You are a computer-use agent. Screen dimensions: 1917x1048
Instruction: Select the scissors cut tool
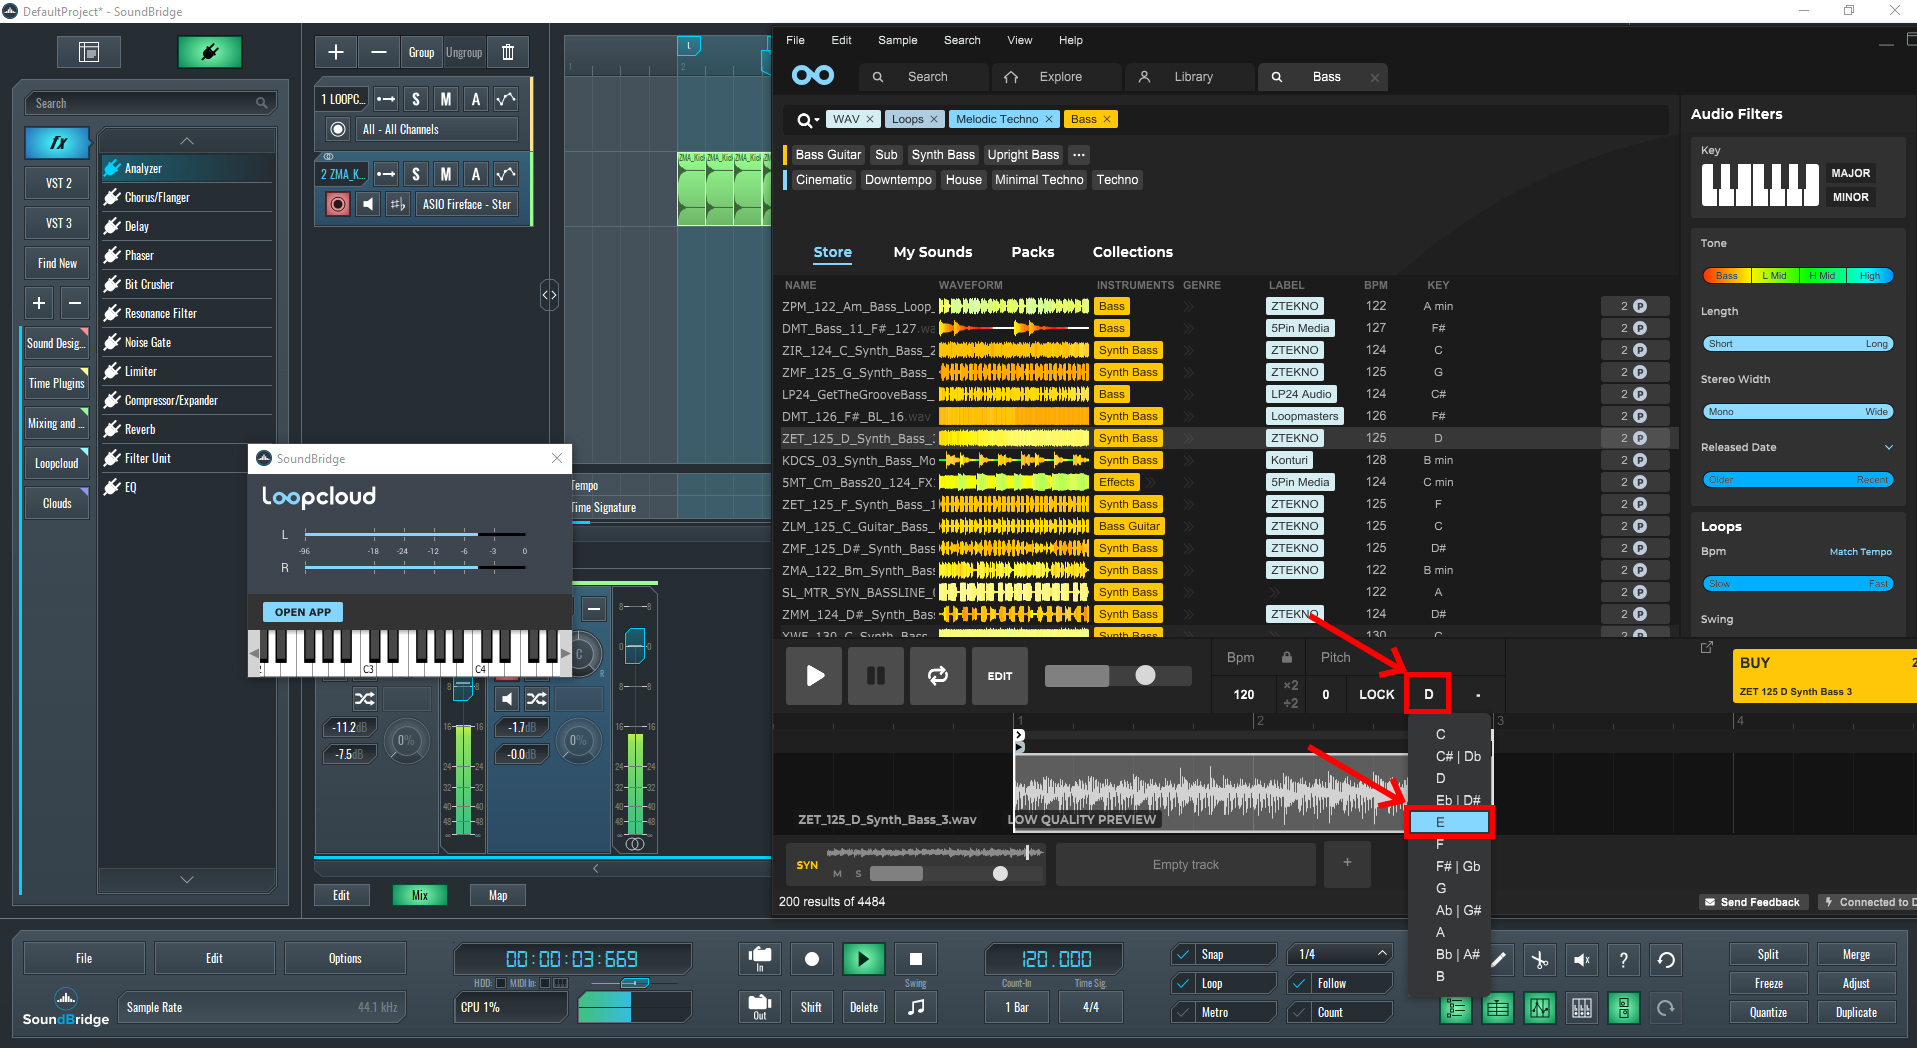point(1540,960)
